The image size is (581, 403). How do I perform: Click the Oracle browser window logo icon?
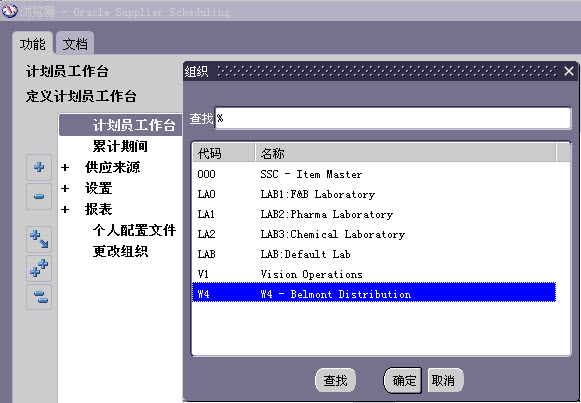9,11
